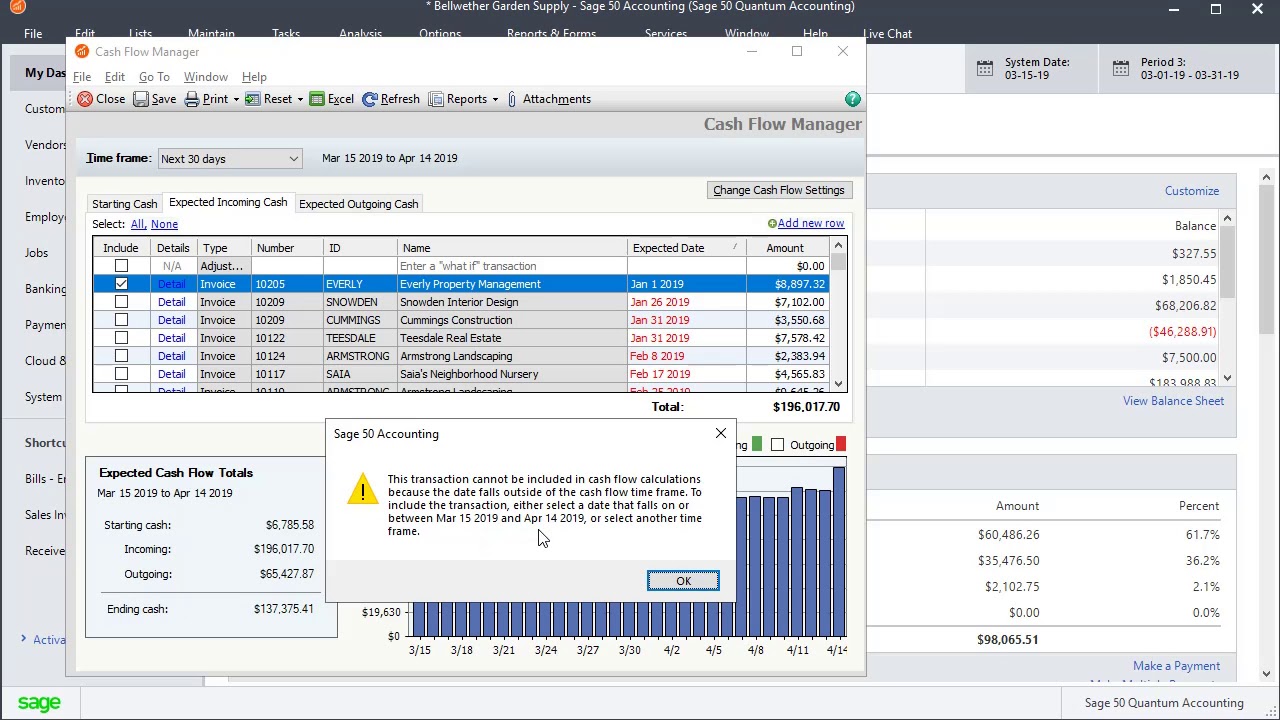This screenshot has width=1280, height=720.
Task: Open Detail link for Teesdale invoice
Action: tap(171, 338)
